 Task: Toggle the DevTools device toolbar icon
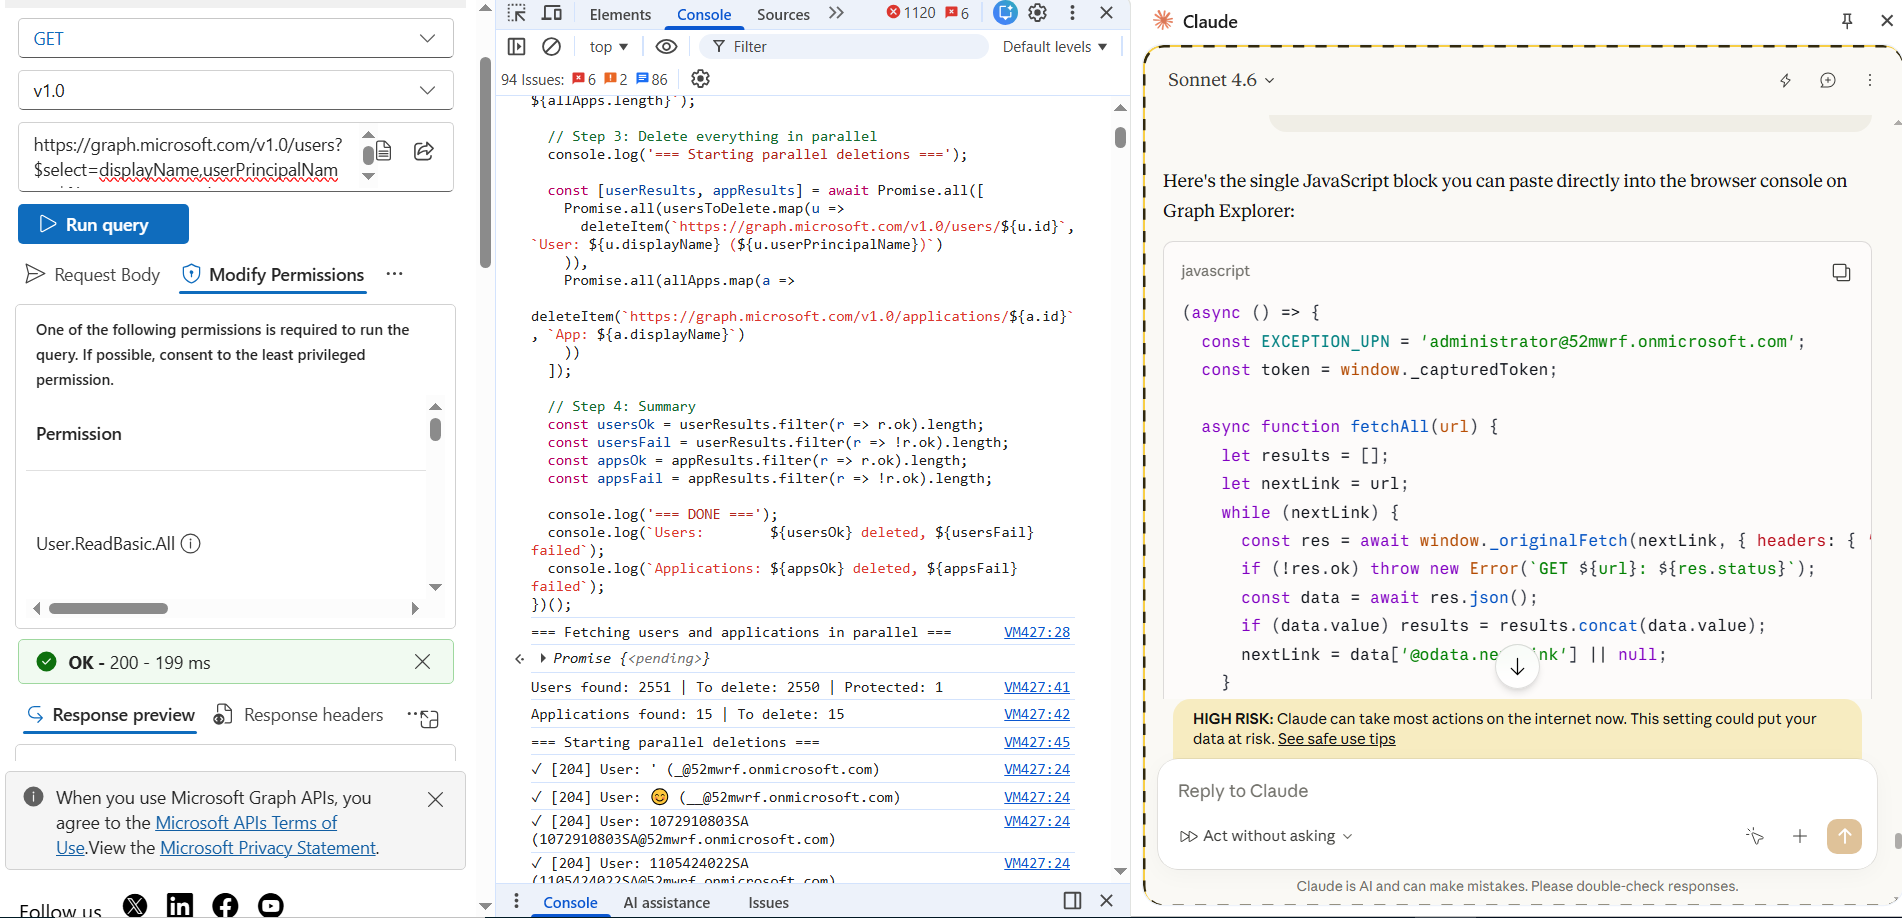pos(552,13)
